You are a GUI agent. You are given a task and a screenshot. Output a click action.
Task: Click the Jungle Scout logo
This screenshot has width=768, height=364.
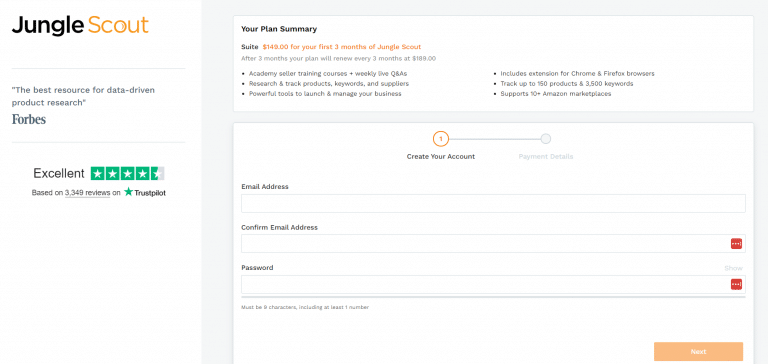80,25
